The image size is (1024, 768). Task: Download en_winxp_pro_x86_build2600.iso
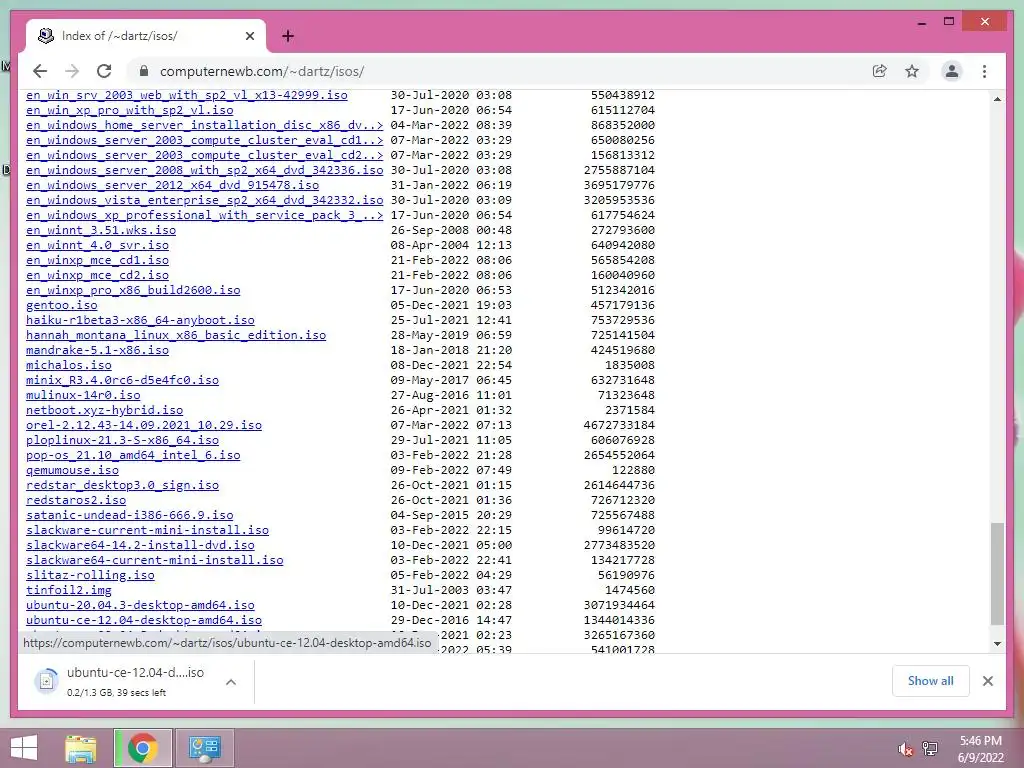tap(133, 291)
